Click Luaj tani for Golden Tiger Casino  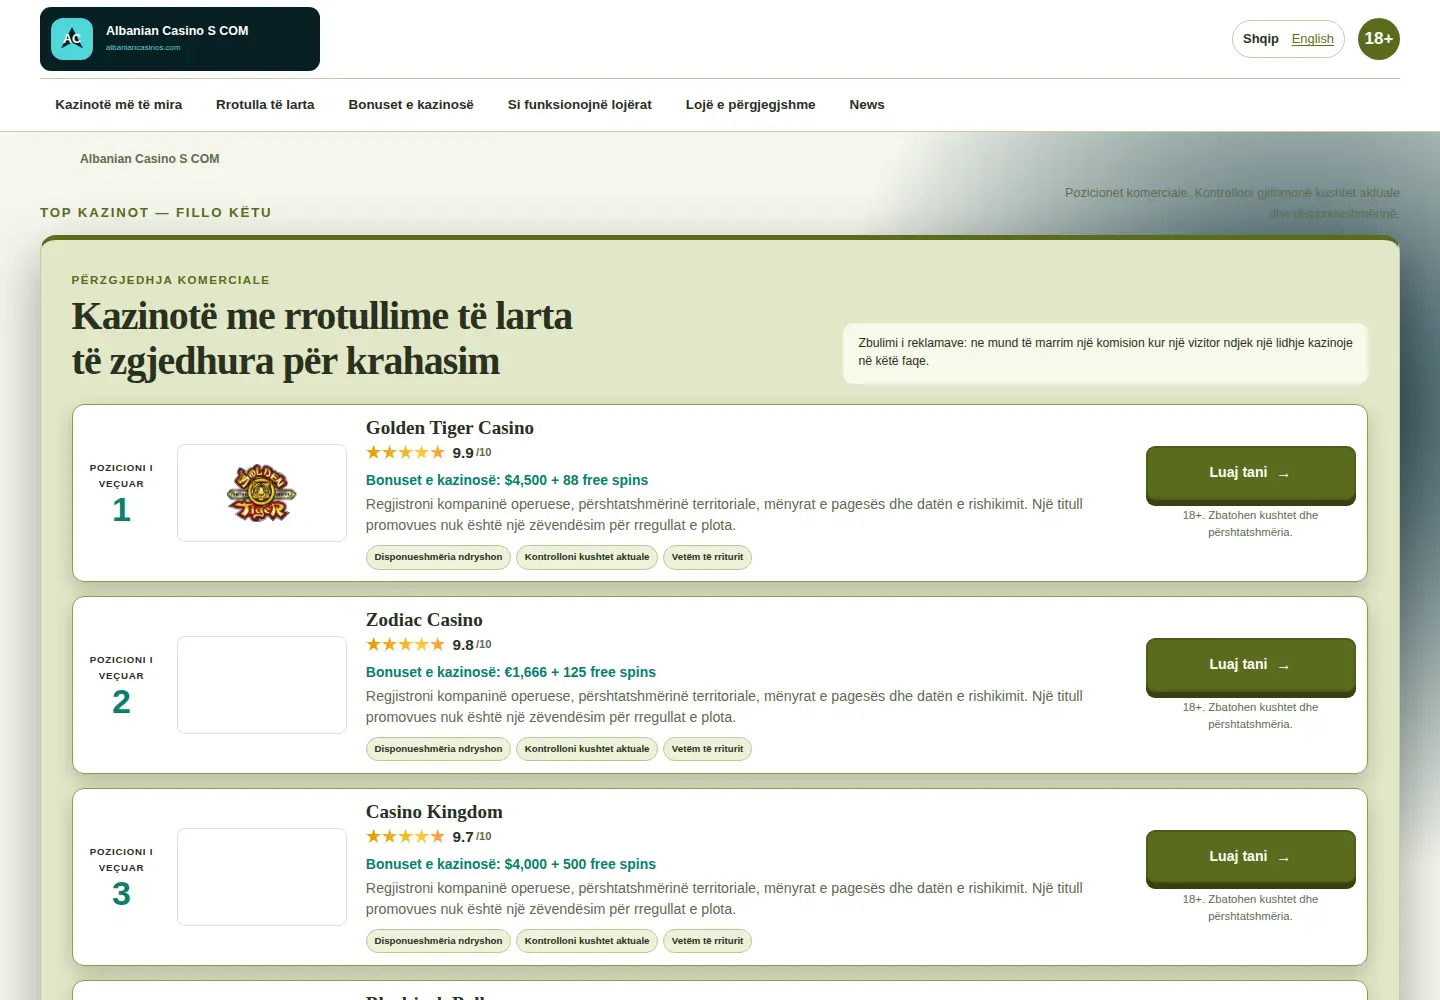[x=1250, y=474]
